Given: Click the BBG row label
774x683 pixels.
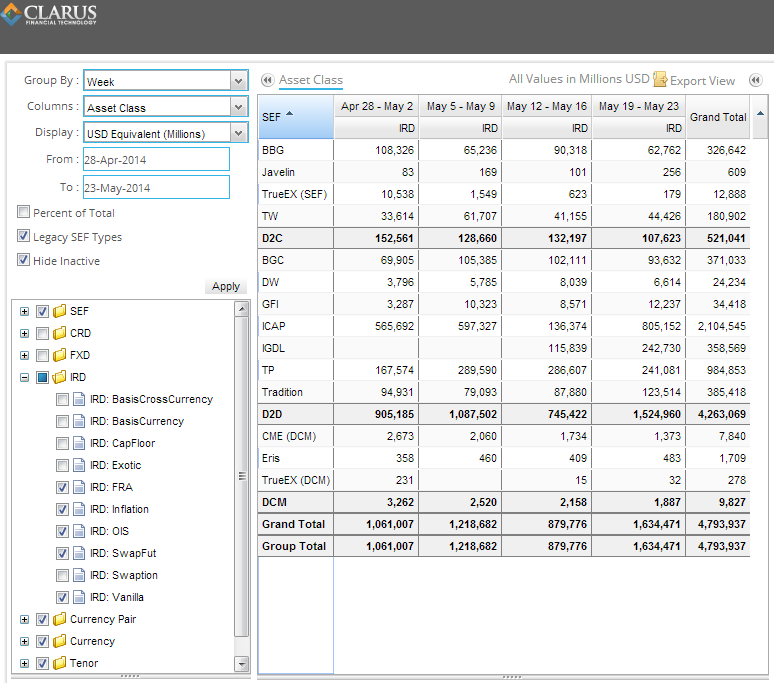Looking at the screenshot, I should pyautogui.click(x=272, y=150).
